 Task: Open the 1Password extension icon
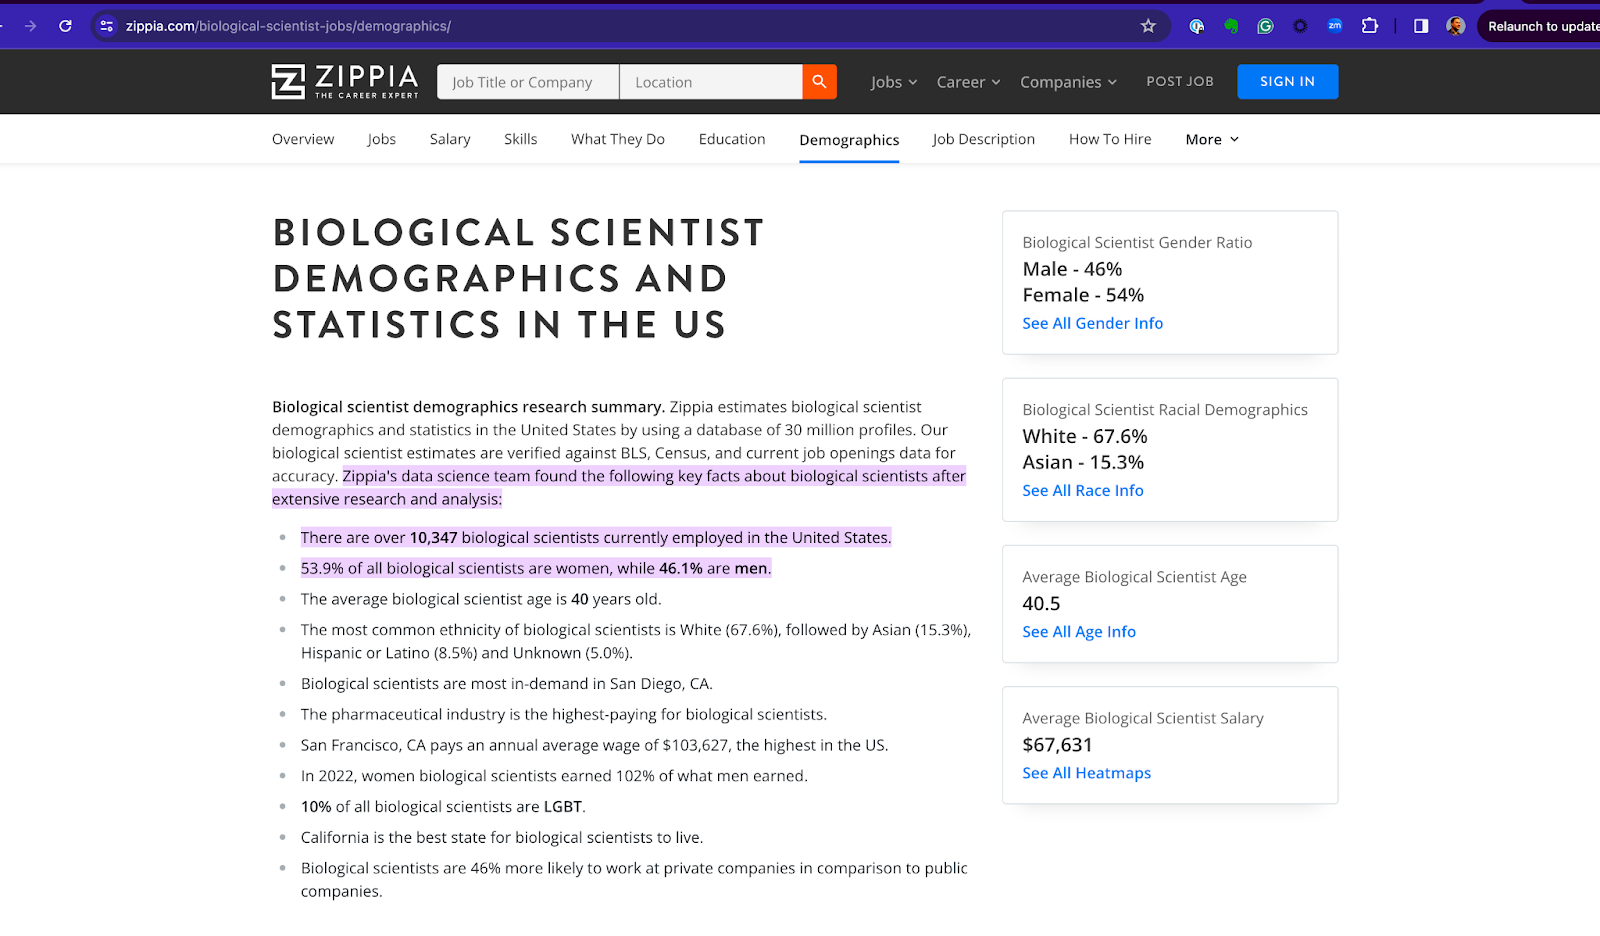[1197, 26]
